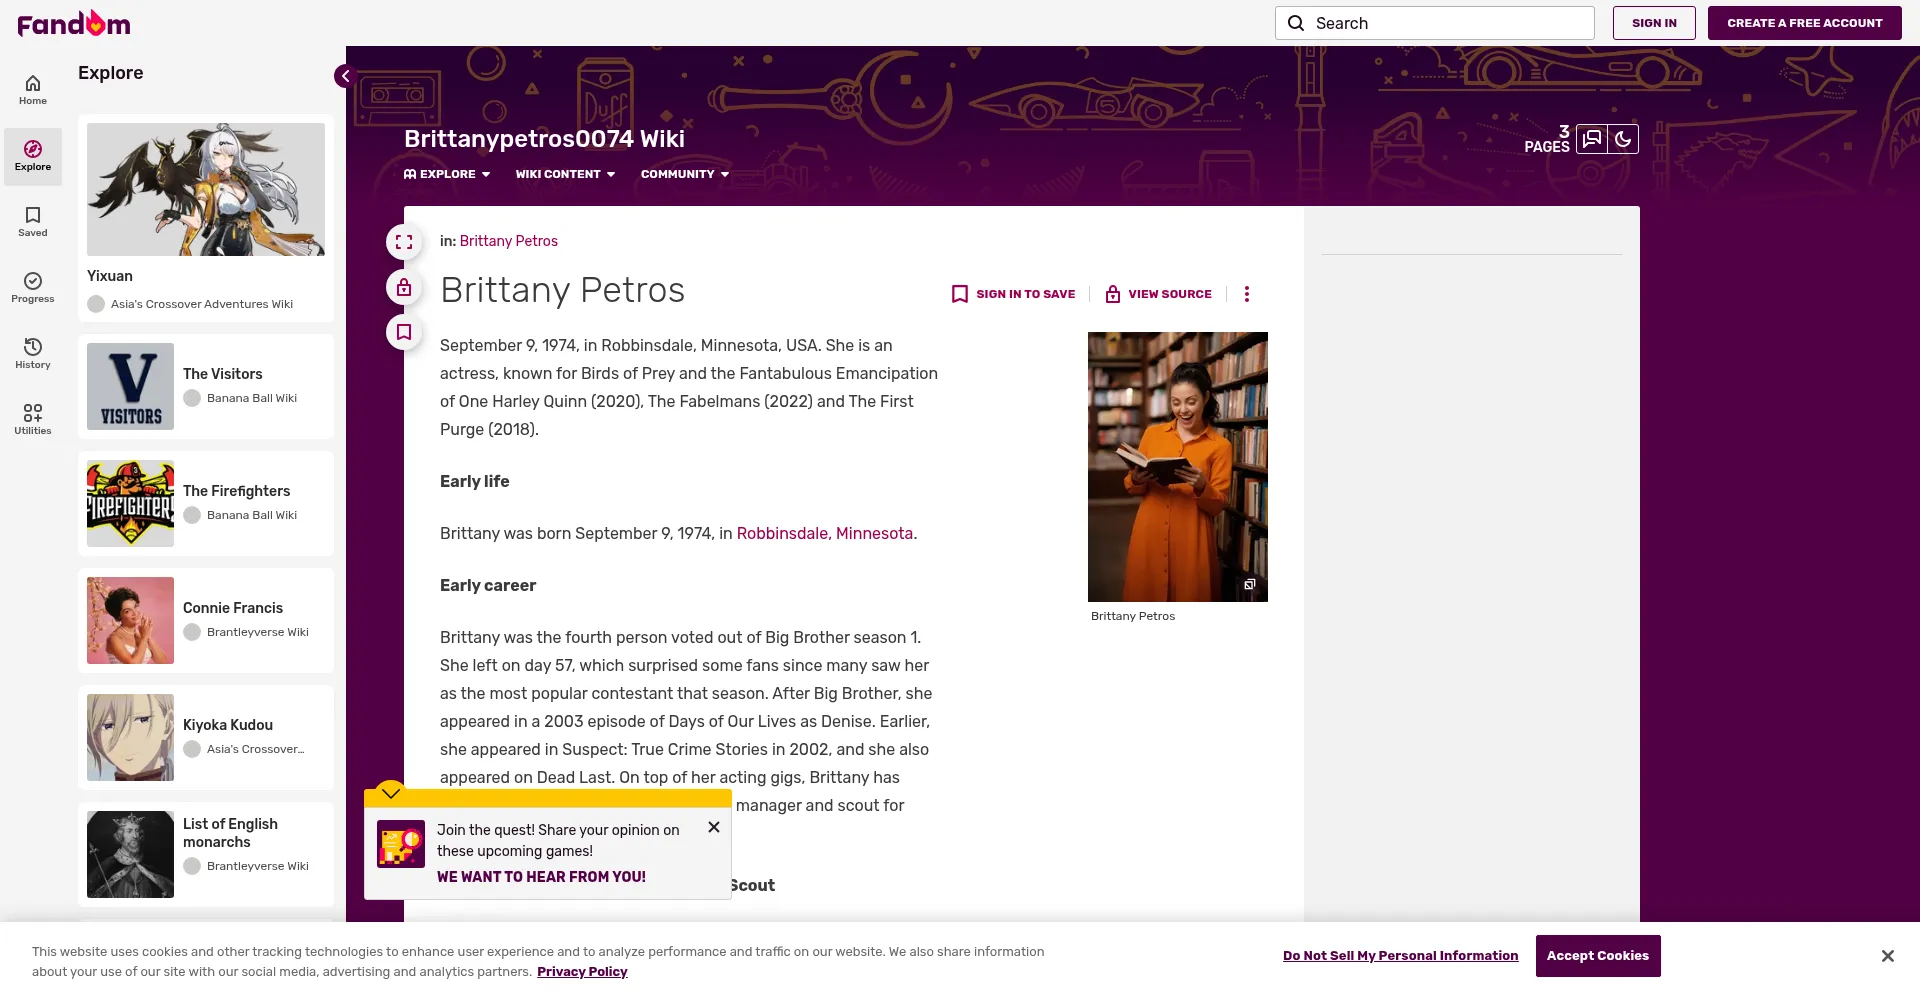The height and width of the screenshot is (993, 1920).
Task: Click the Brittany Petros image caption
Action: coord(1133,616)
